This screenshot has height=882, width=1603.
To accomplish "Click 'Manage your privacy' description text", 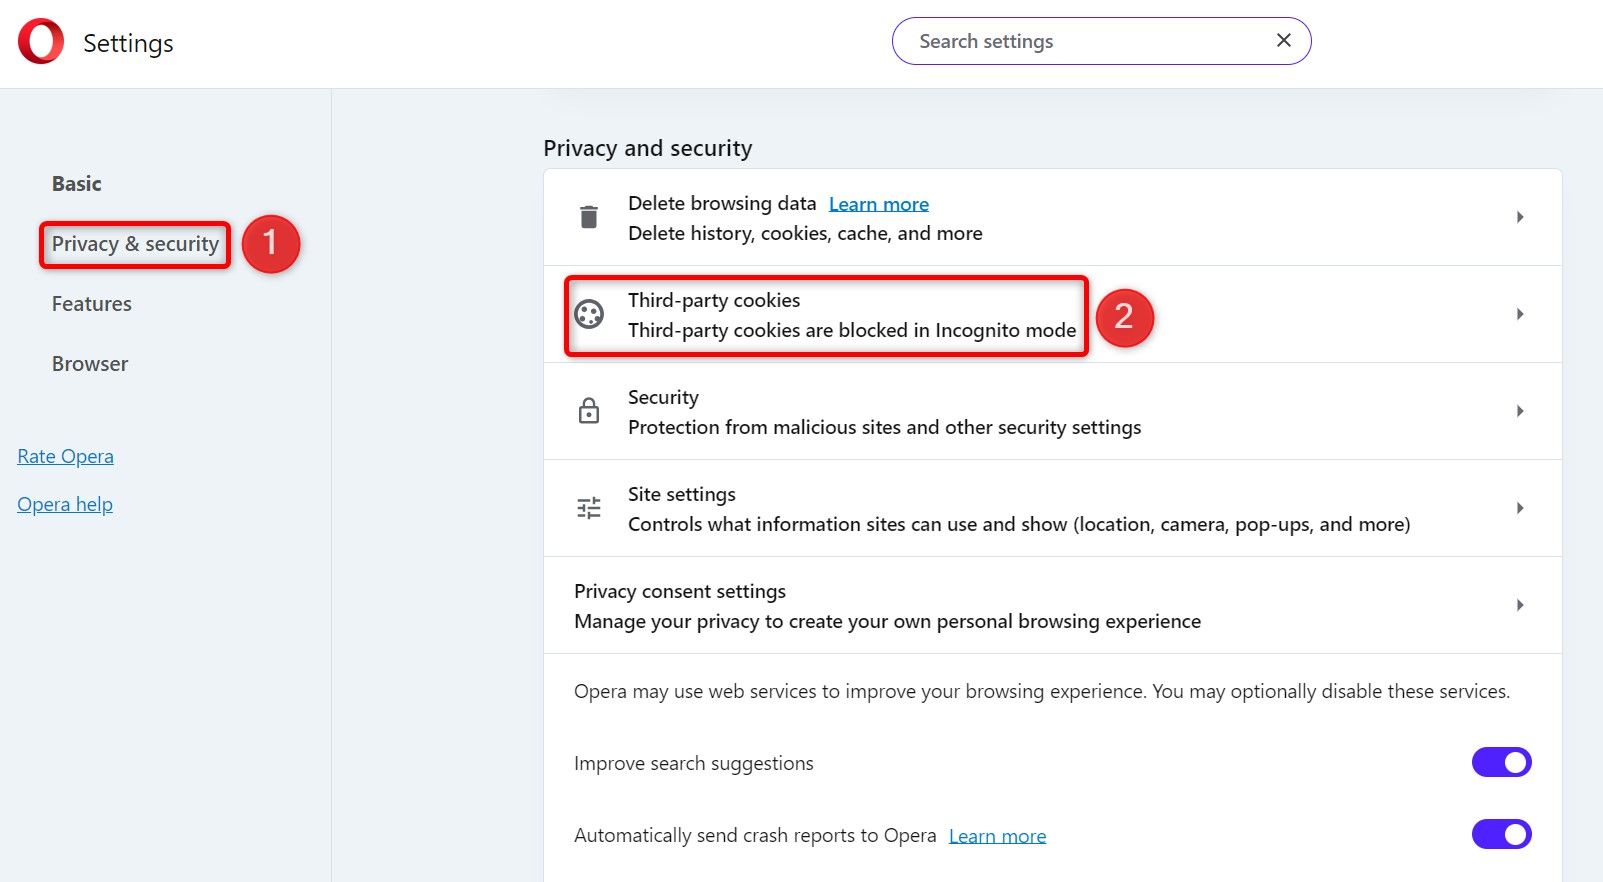I will (887, 621).
